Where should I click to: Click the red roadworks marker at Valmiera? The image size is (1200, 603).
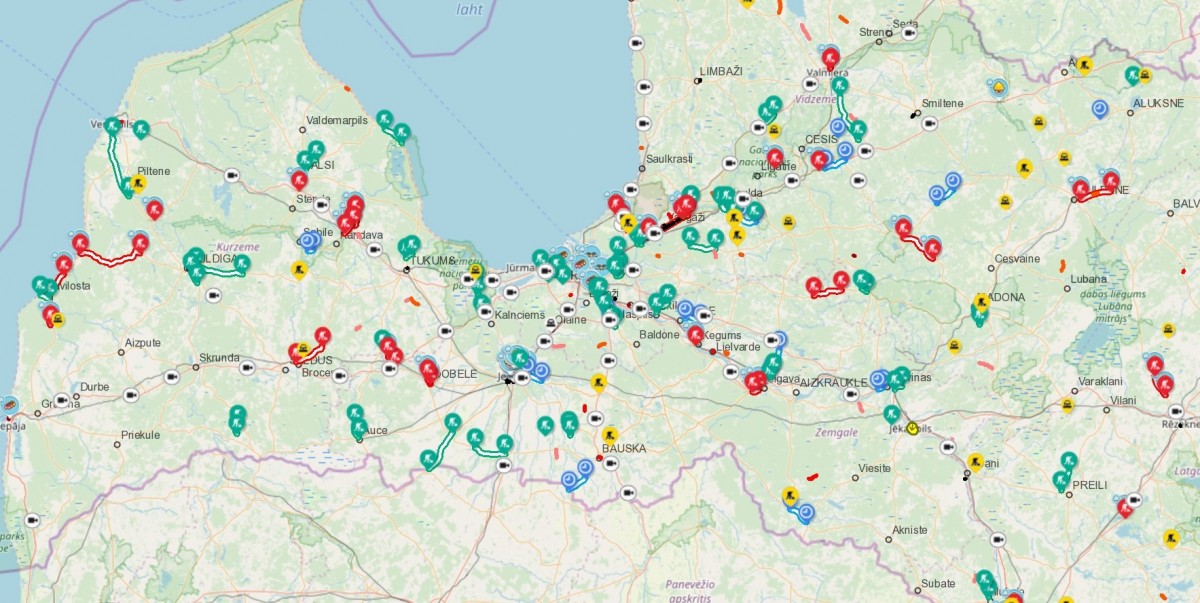(x=829, y=57)
